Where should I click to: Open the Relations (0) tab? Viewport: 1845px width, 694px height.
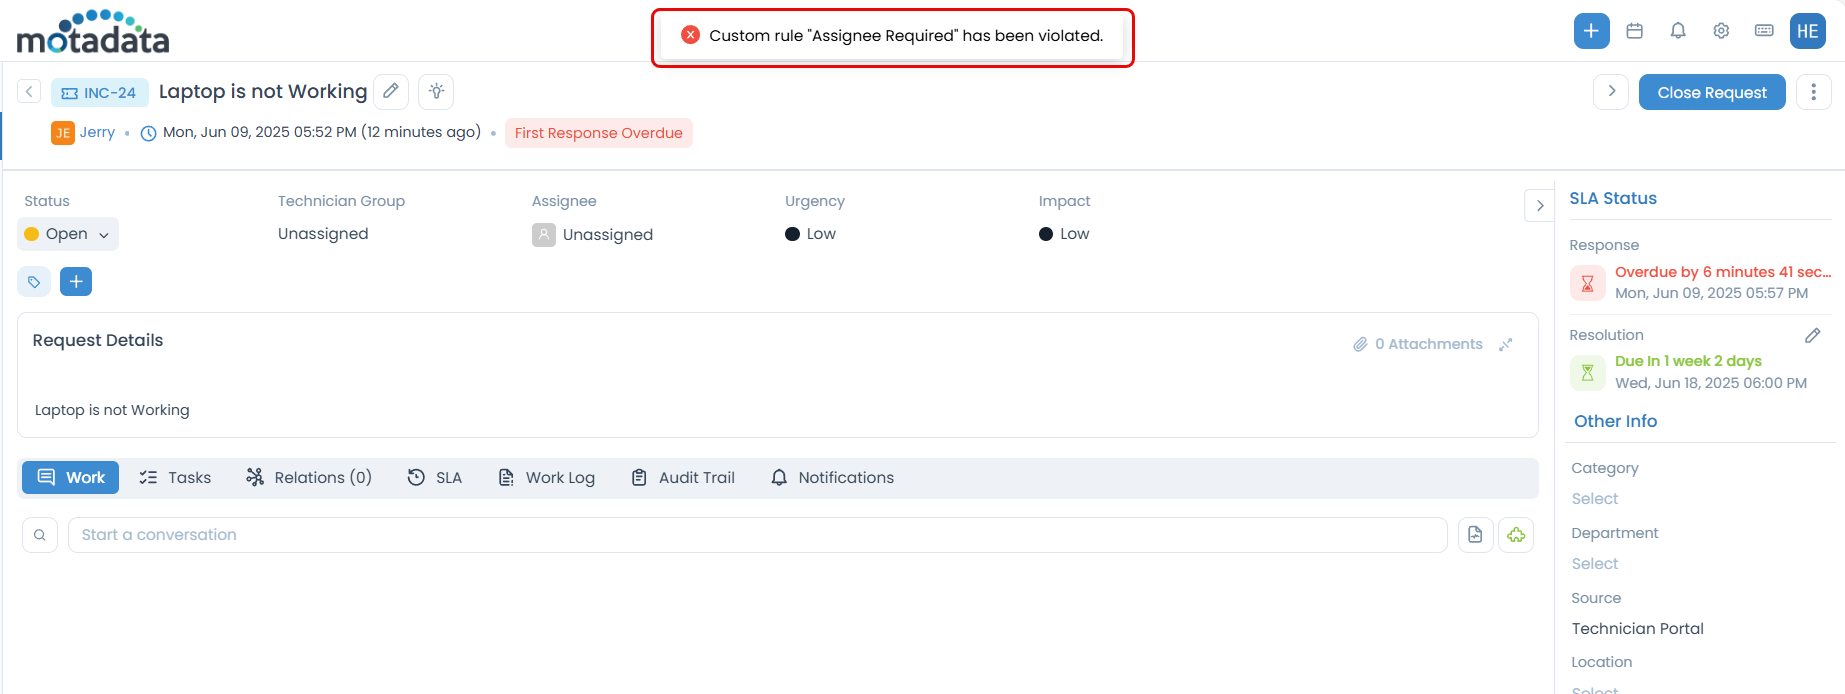(x=309, y=478)
